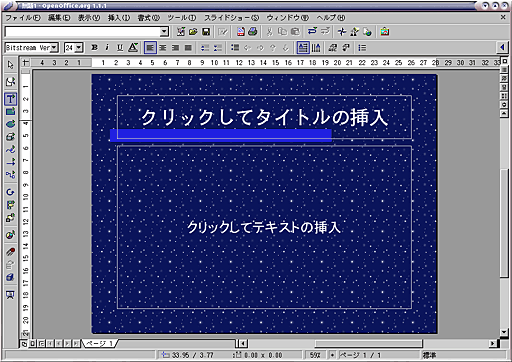The height and width of the screenshot is (362, 512).
Task: Open the font name dropdown
Action: click(54, 48)
